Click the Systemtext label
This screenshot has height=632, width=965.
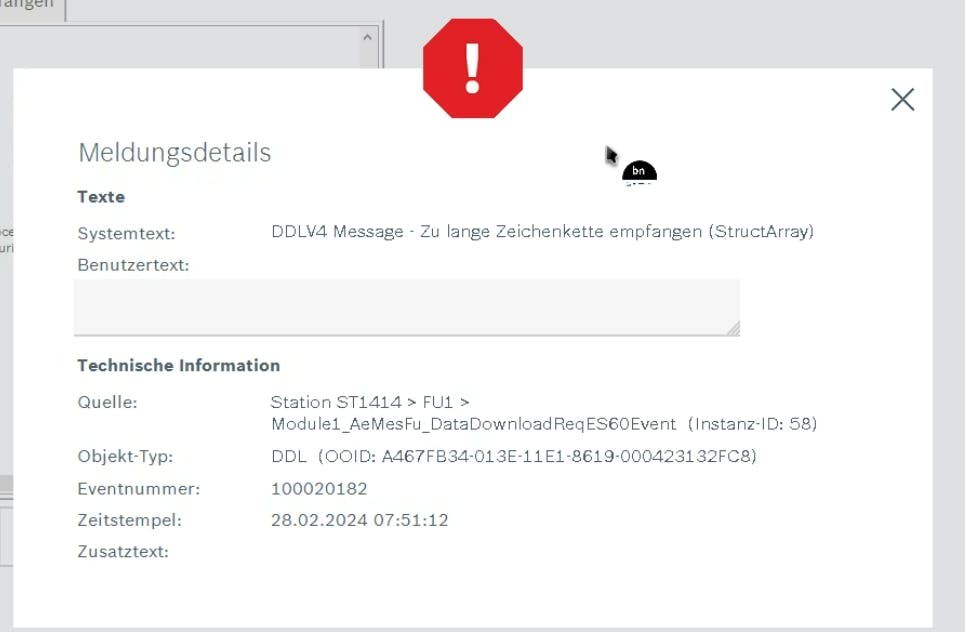tap(126, 233)
